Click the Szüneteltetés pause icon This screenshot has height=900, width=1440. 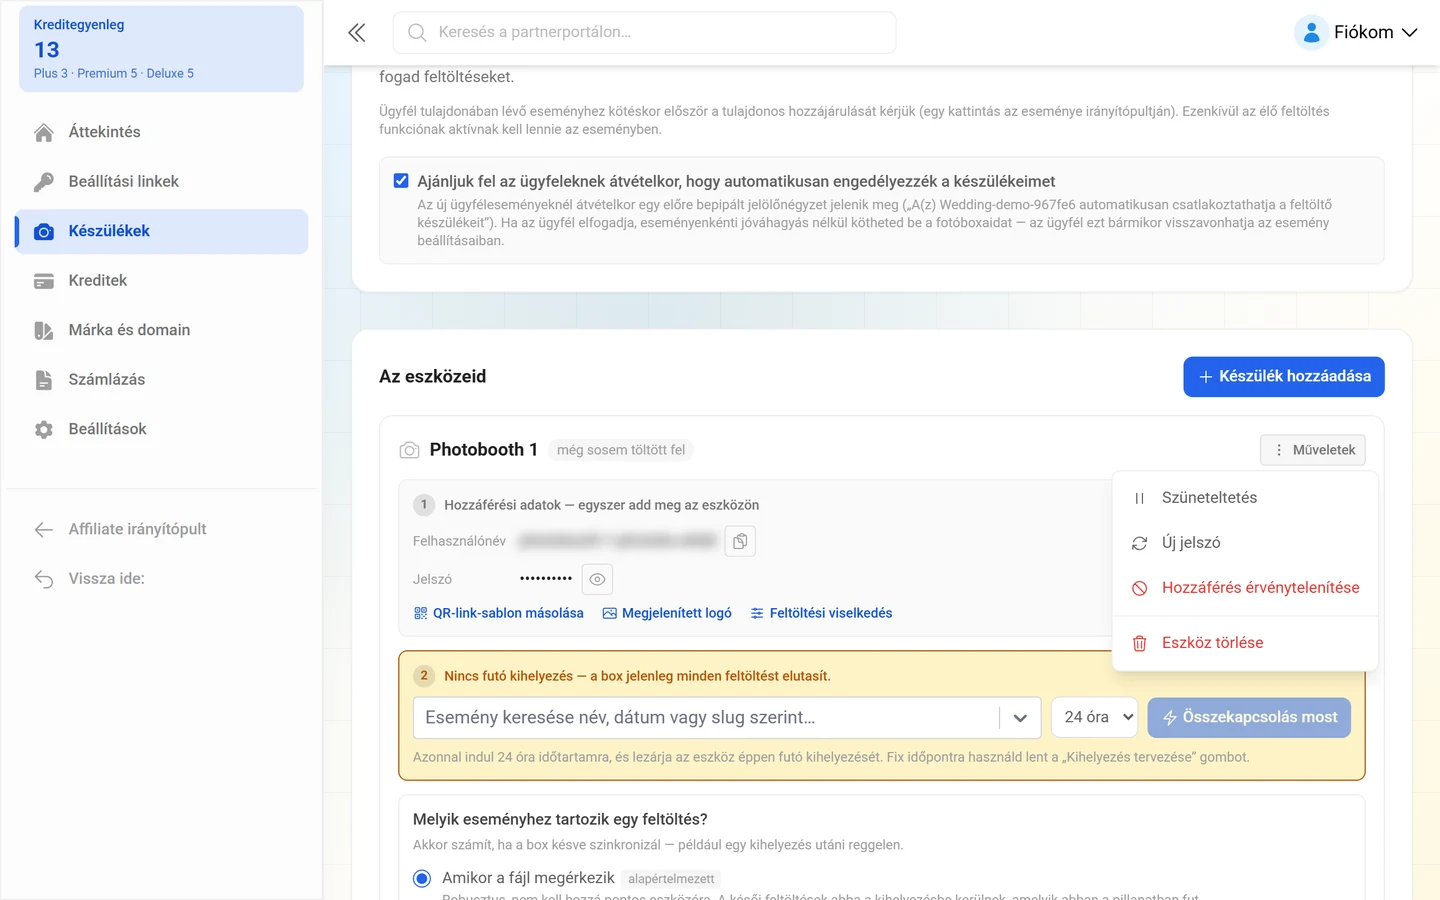tap(1139, 498)
